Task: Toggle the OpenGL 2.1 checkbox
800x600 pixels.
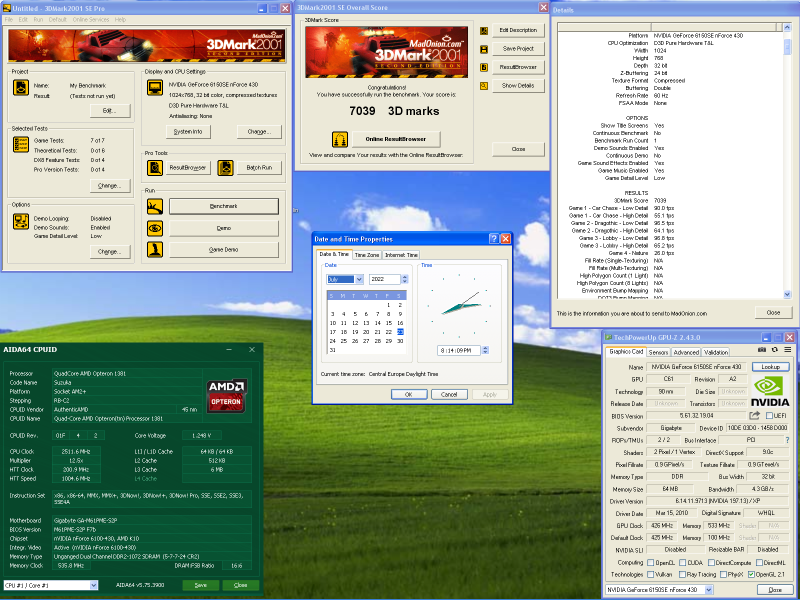Action: point(751,574)
